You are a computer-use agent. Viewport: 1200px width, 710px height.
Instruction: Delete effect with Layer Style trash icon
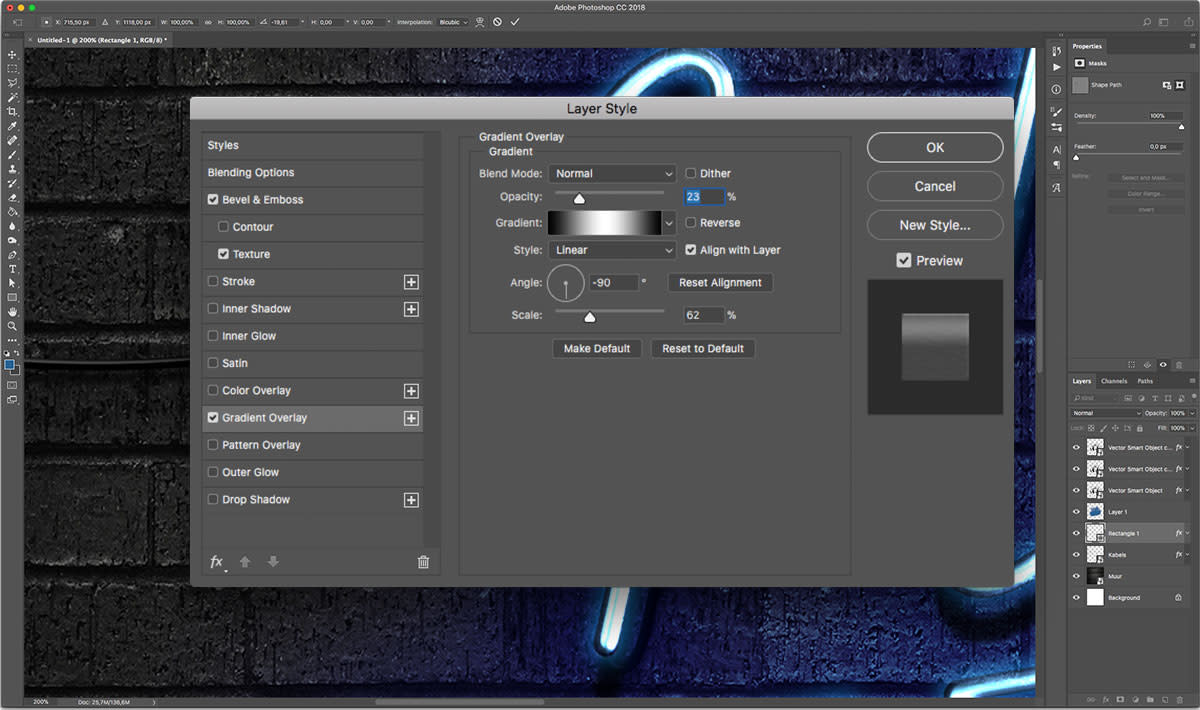(423, 562)
